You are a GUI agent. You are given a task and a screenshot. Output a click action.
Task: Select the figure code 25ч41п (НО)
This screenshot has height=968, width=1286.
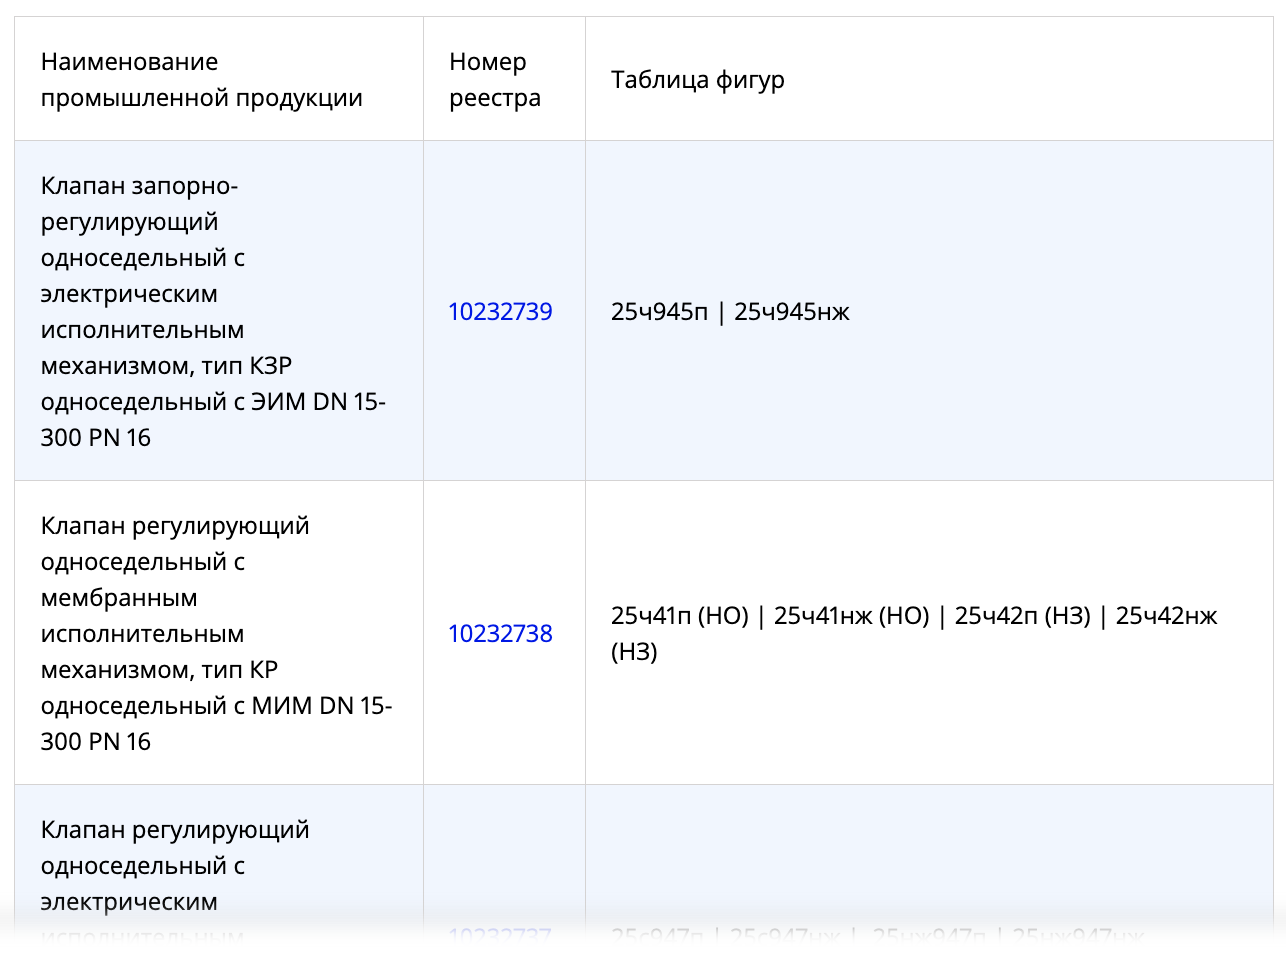680,615
